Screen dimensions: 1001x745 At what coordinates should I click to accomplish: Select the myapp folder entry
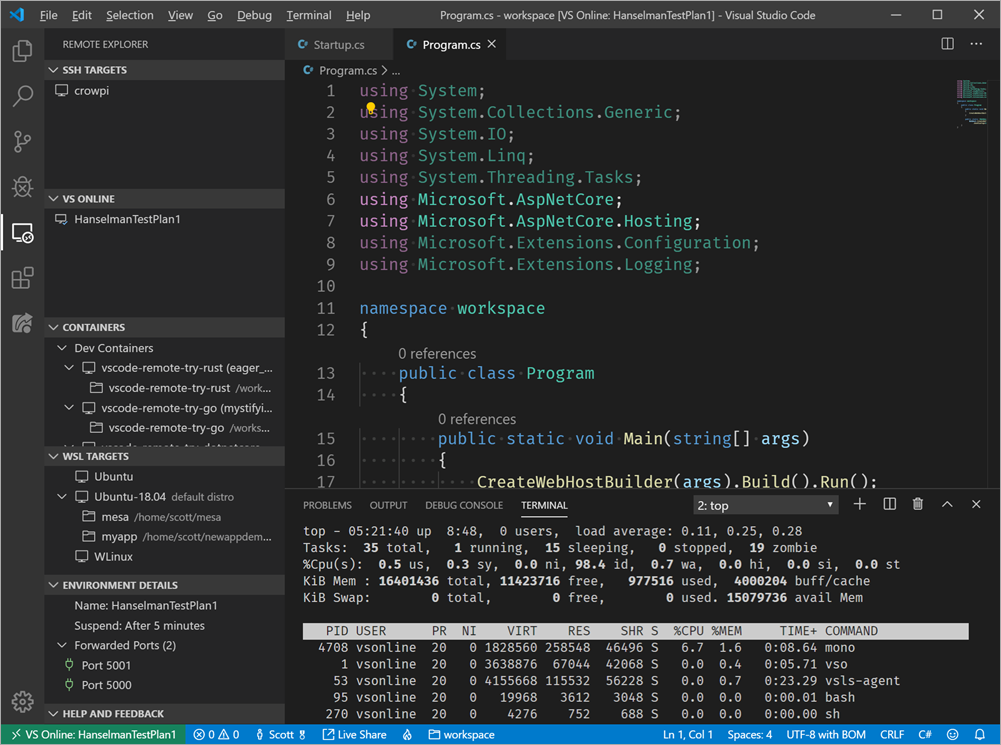pos(165,537)
